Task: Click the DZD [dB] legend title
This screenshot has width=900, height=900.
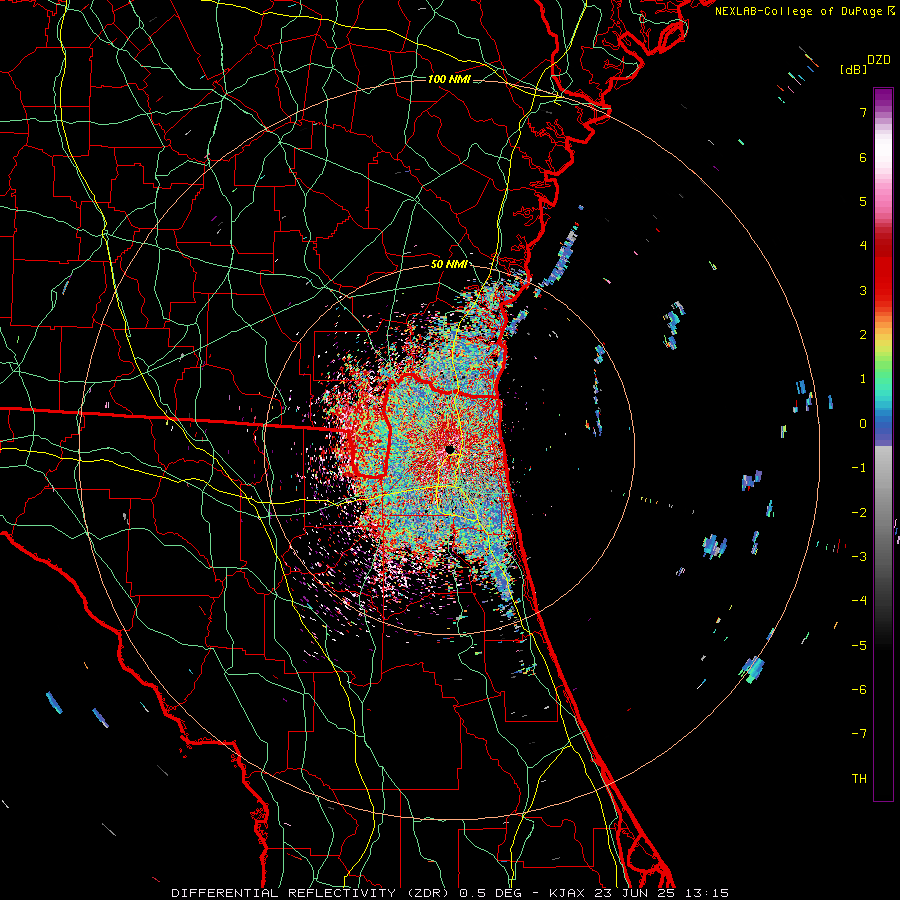Action: [x=865, y=64]
